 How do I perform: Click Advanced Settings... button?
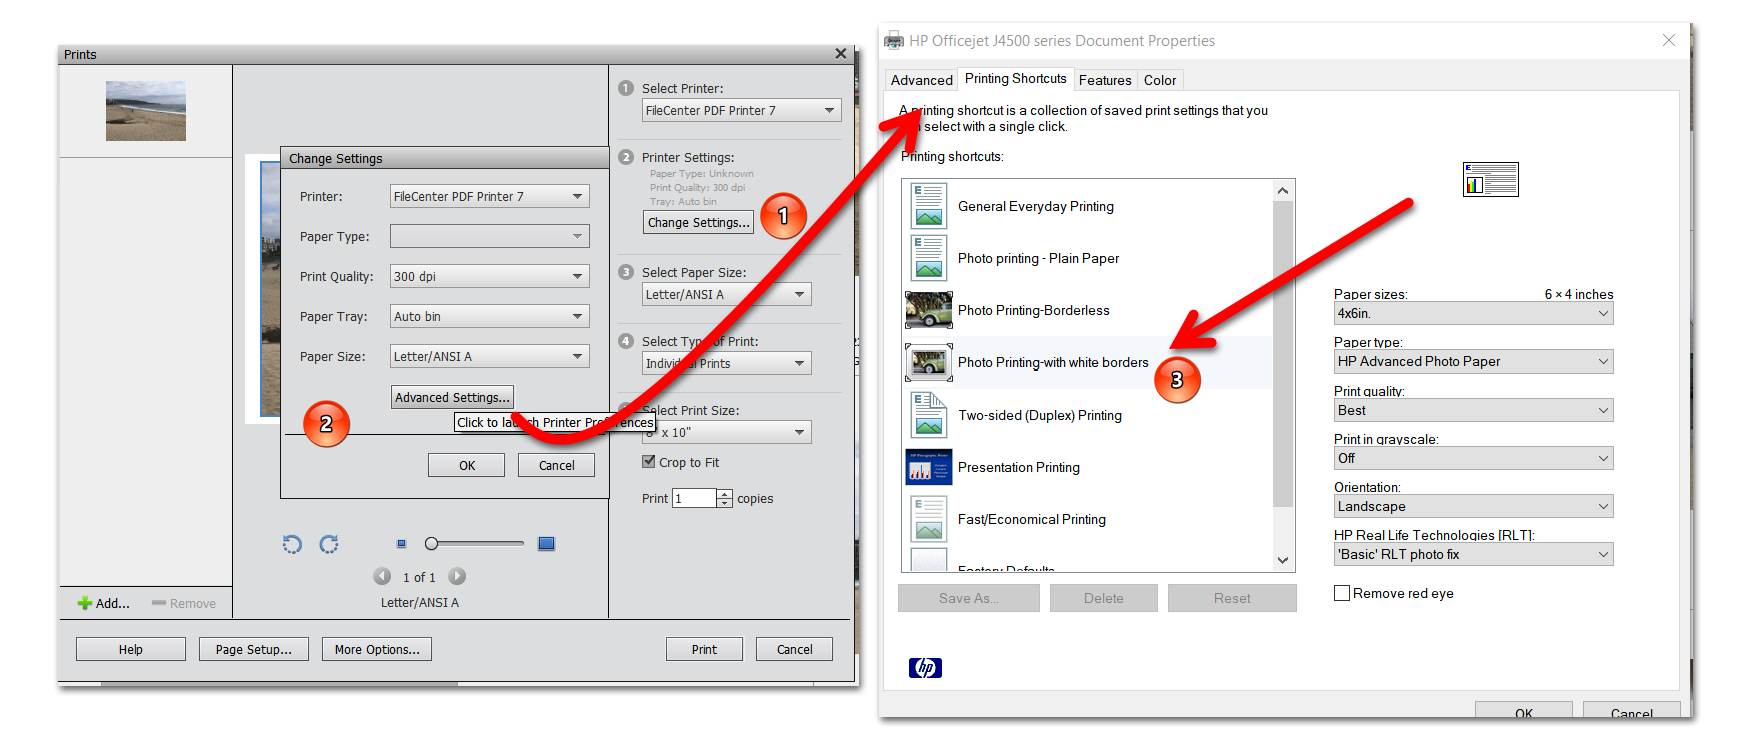(452, 397)
